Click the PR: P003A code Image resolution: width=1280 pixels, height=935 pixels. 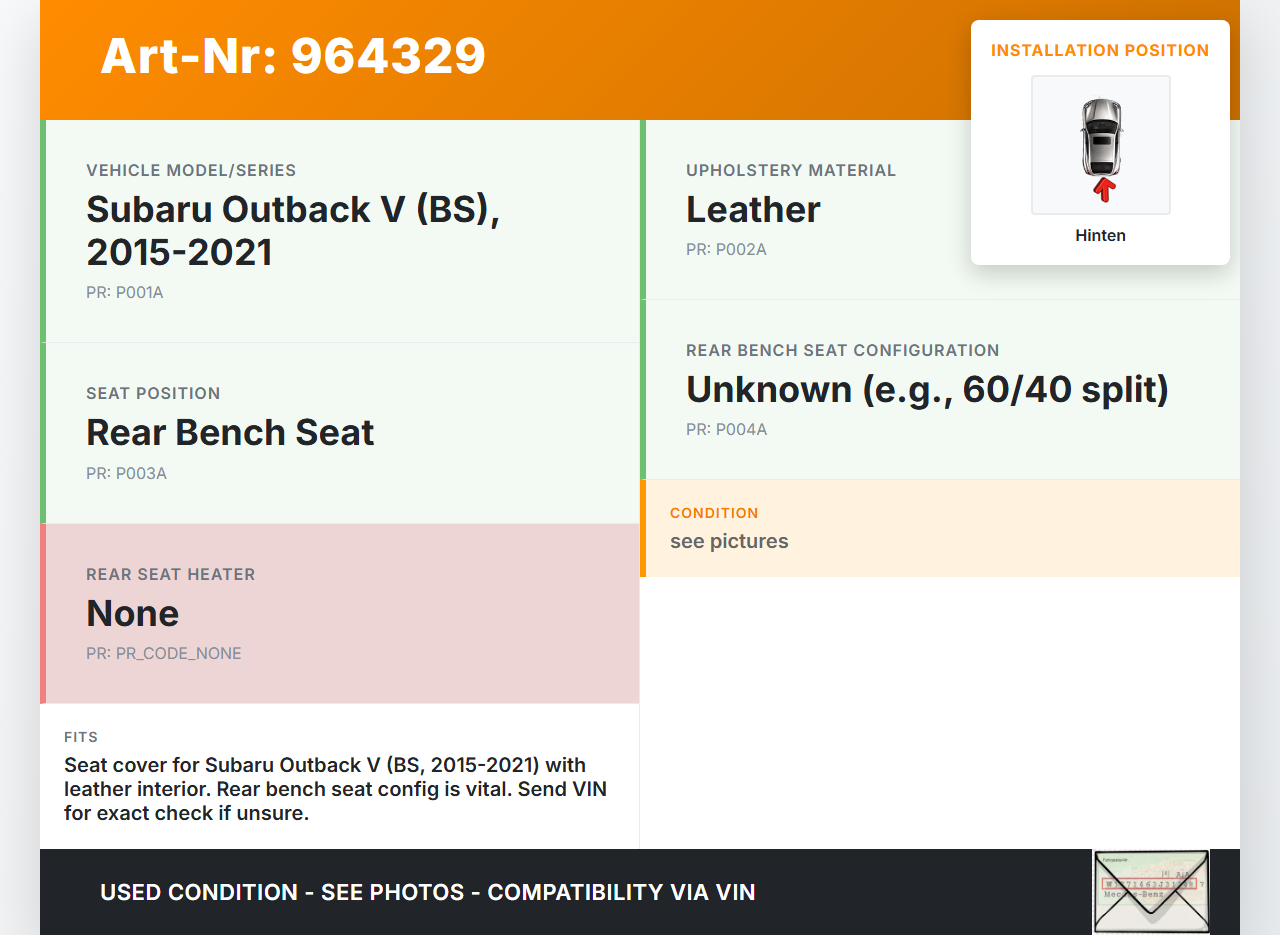[x=126, y=473]
